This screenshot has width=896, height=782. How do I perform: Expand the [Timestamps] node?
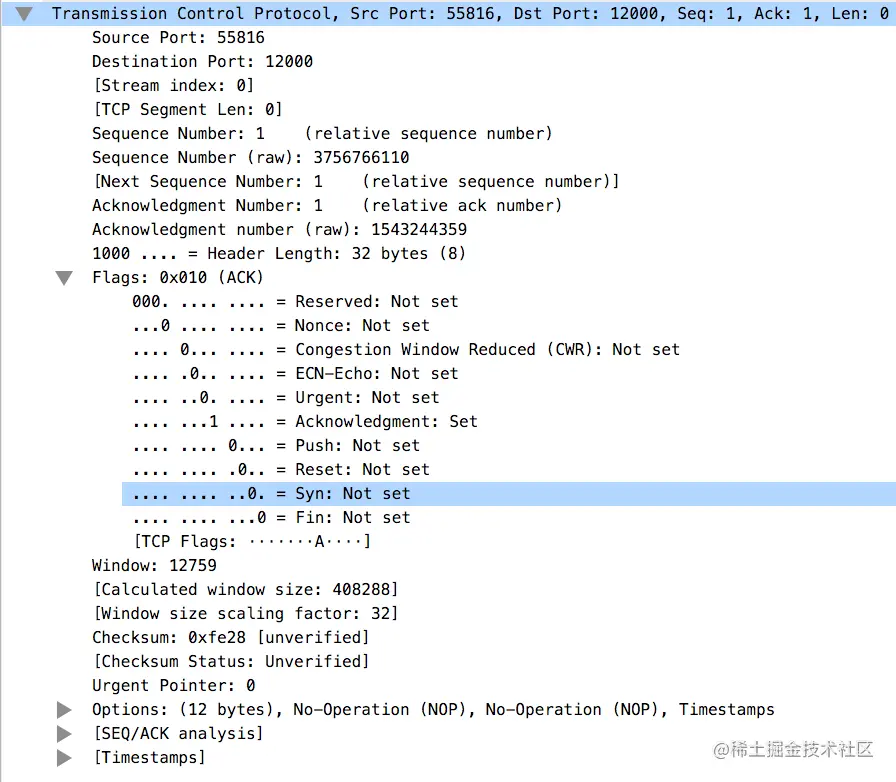tap(64, 758)
